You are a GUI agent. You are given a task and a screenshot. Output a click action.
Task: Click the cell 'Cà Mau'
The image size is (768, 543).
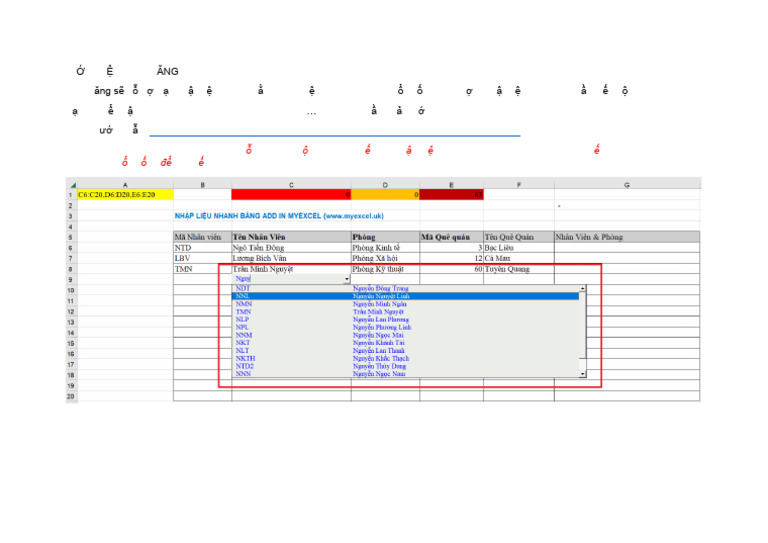coord(519,259)
